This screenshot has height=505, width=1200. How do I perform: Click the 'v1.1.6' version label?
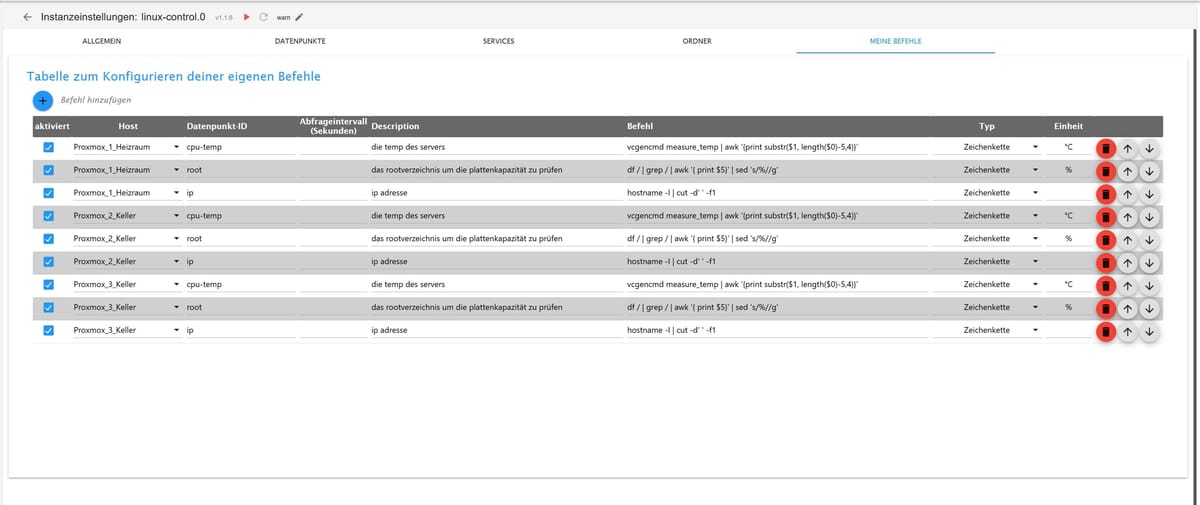pyautogui.click(x=225, y=18)
